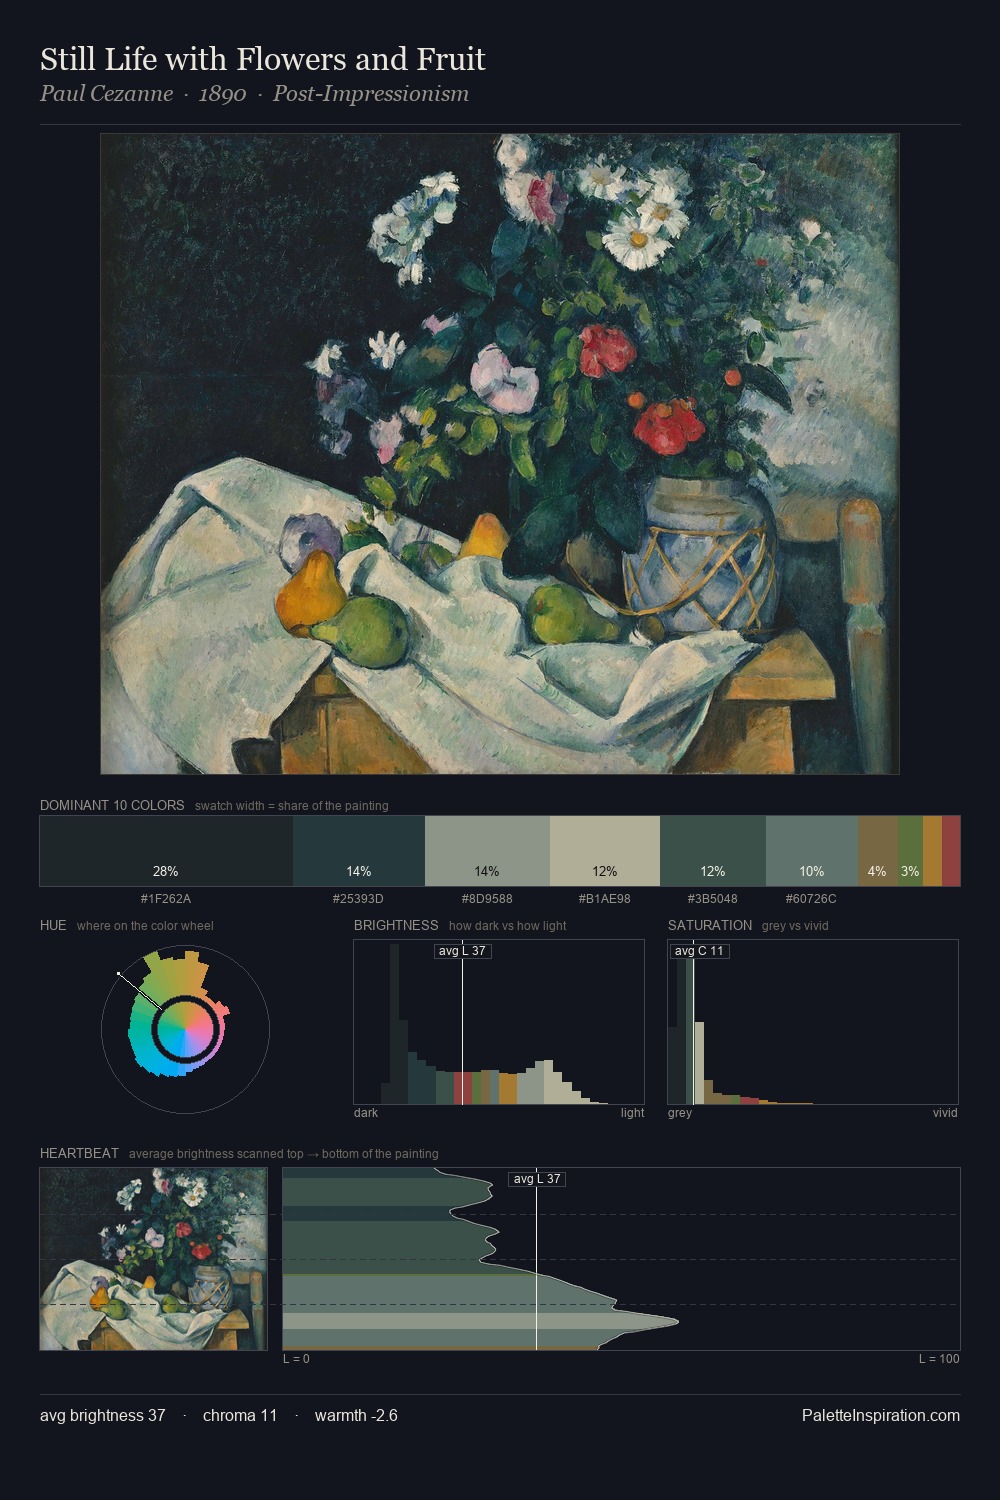Click the brightness histogram's dark axis label
The image size is (1000, 1500).
point(366,1112)
